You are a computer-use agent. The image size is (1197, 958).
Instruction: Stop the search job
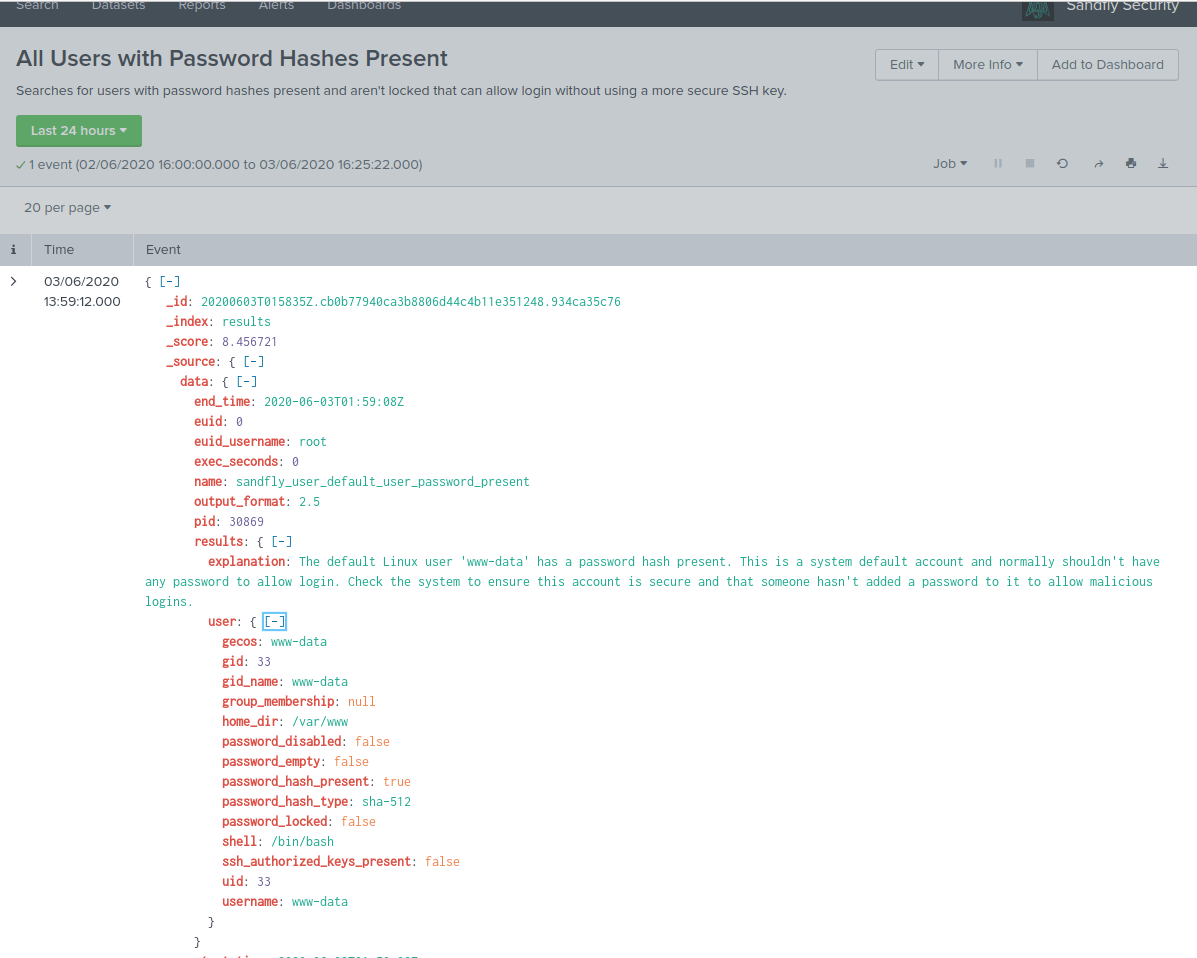(x=1030, y=163)
